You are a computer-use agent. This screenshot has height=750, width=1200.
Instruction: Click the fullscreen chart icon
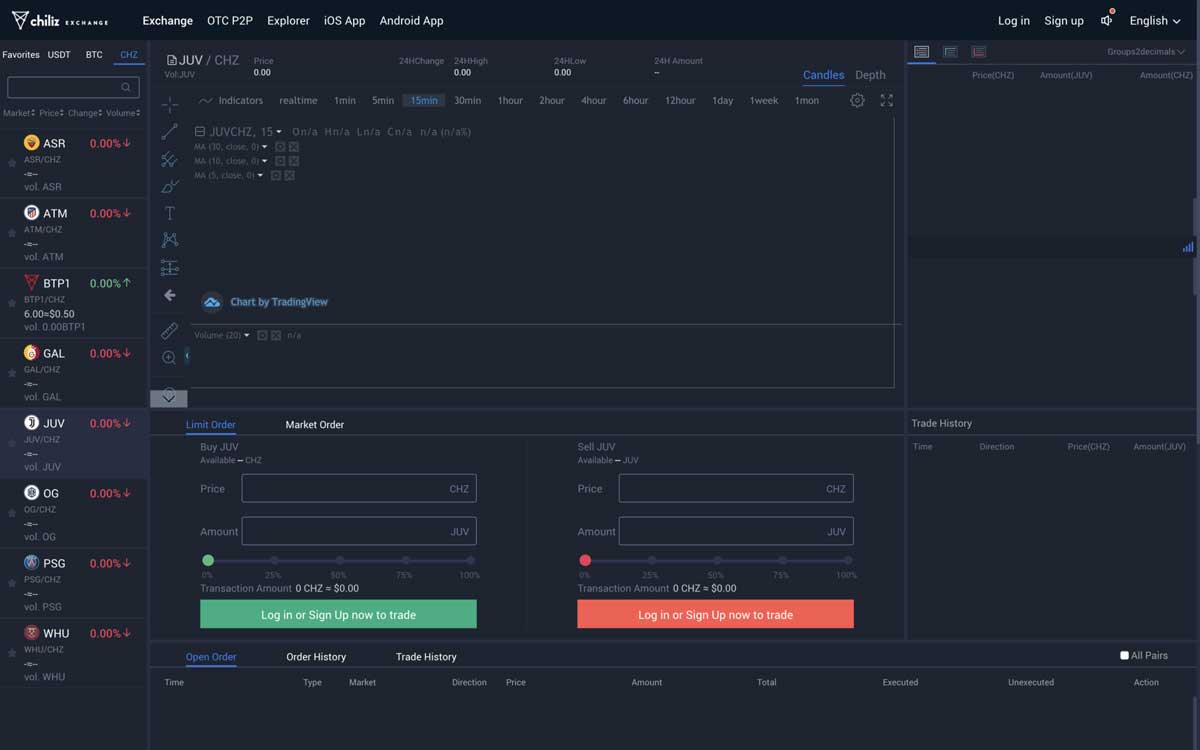tap(886, 101)
